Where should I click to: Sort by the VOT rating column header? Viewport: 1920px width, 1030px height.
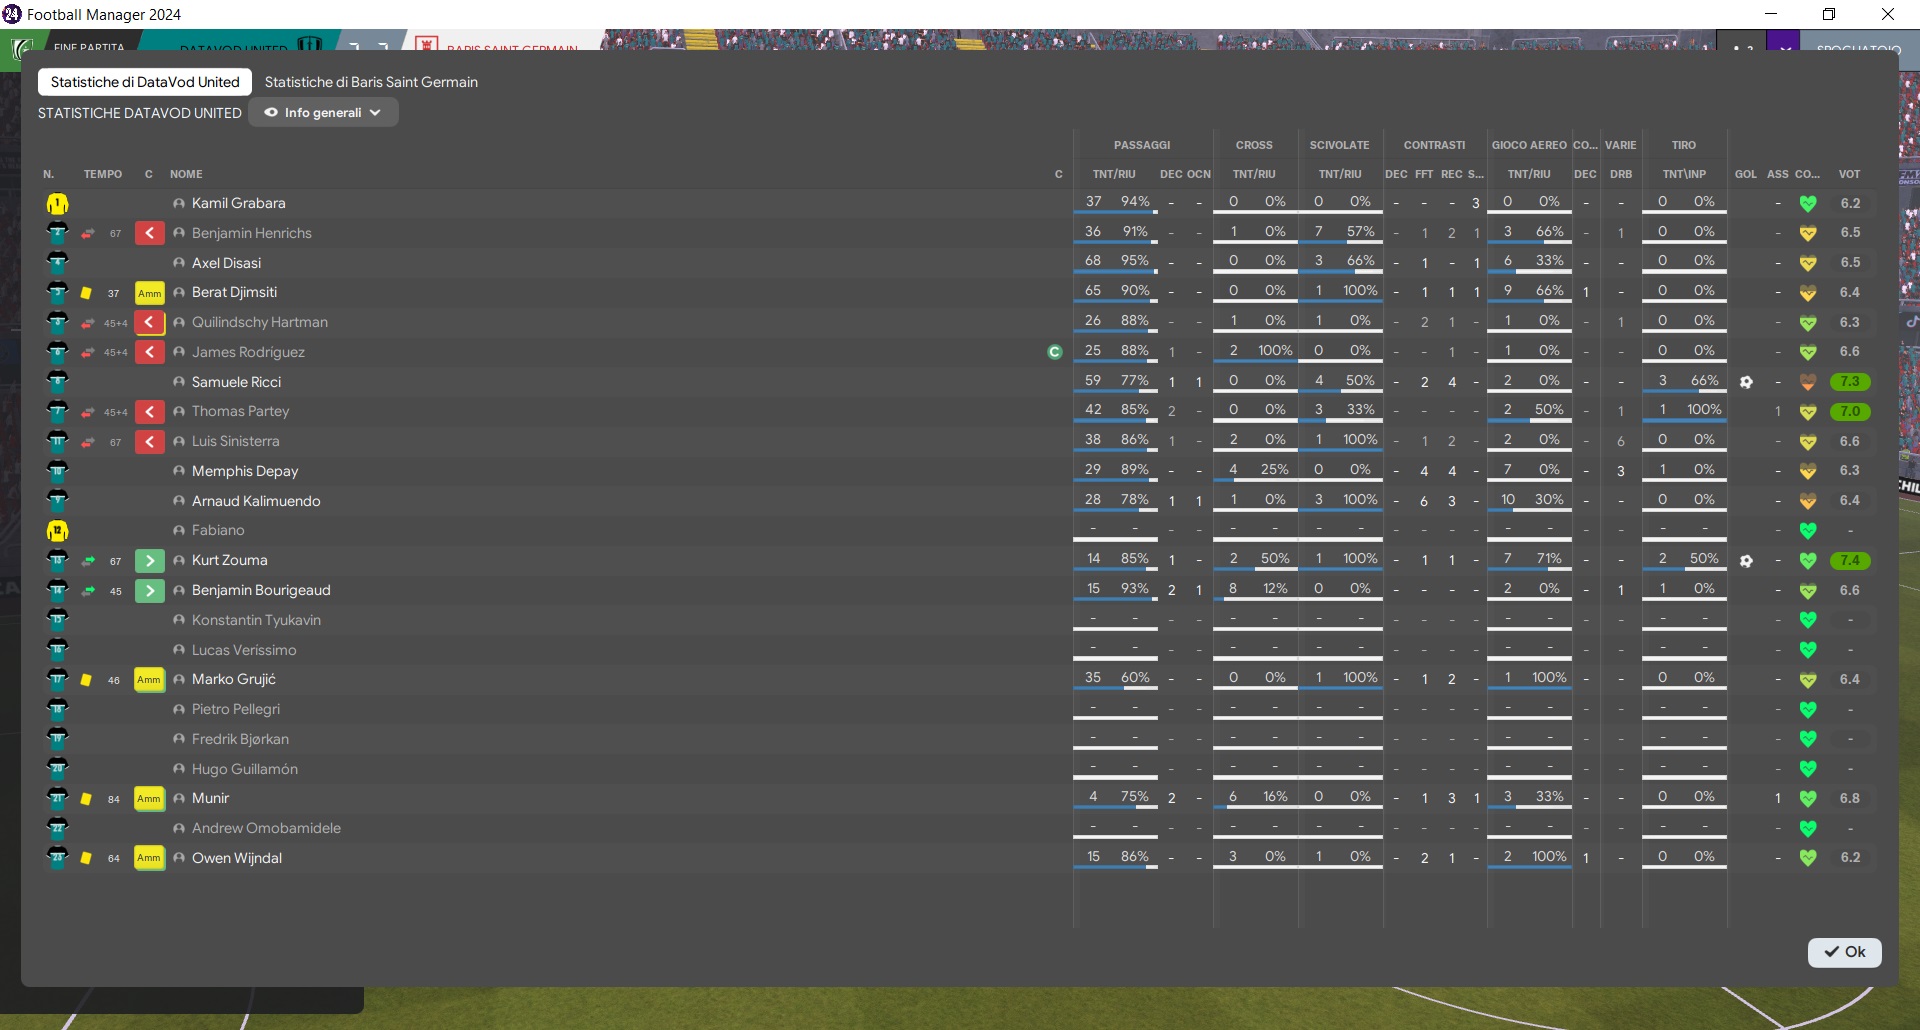[x=1849, y=174]
